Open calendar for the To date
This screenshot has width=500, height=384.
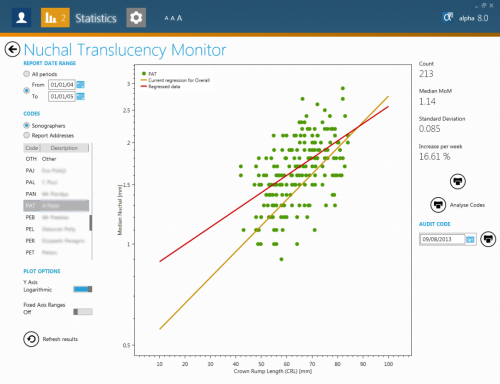[x=81, y=97]
